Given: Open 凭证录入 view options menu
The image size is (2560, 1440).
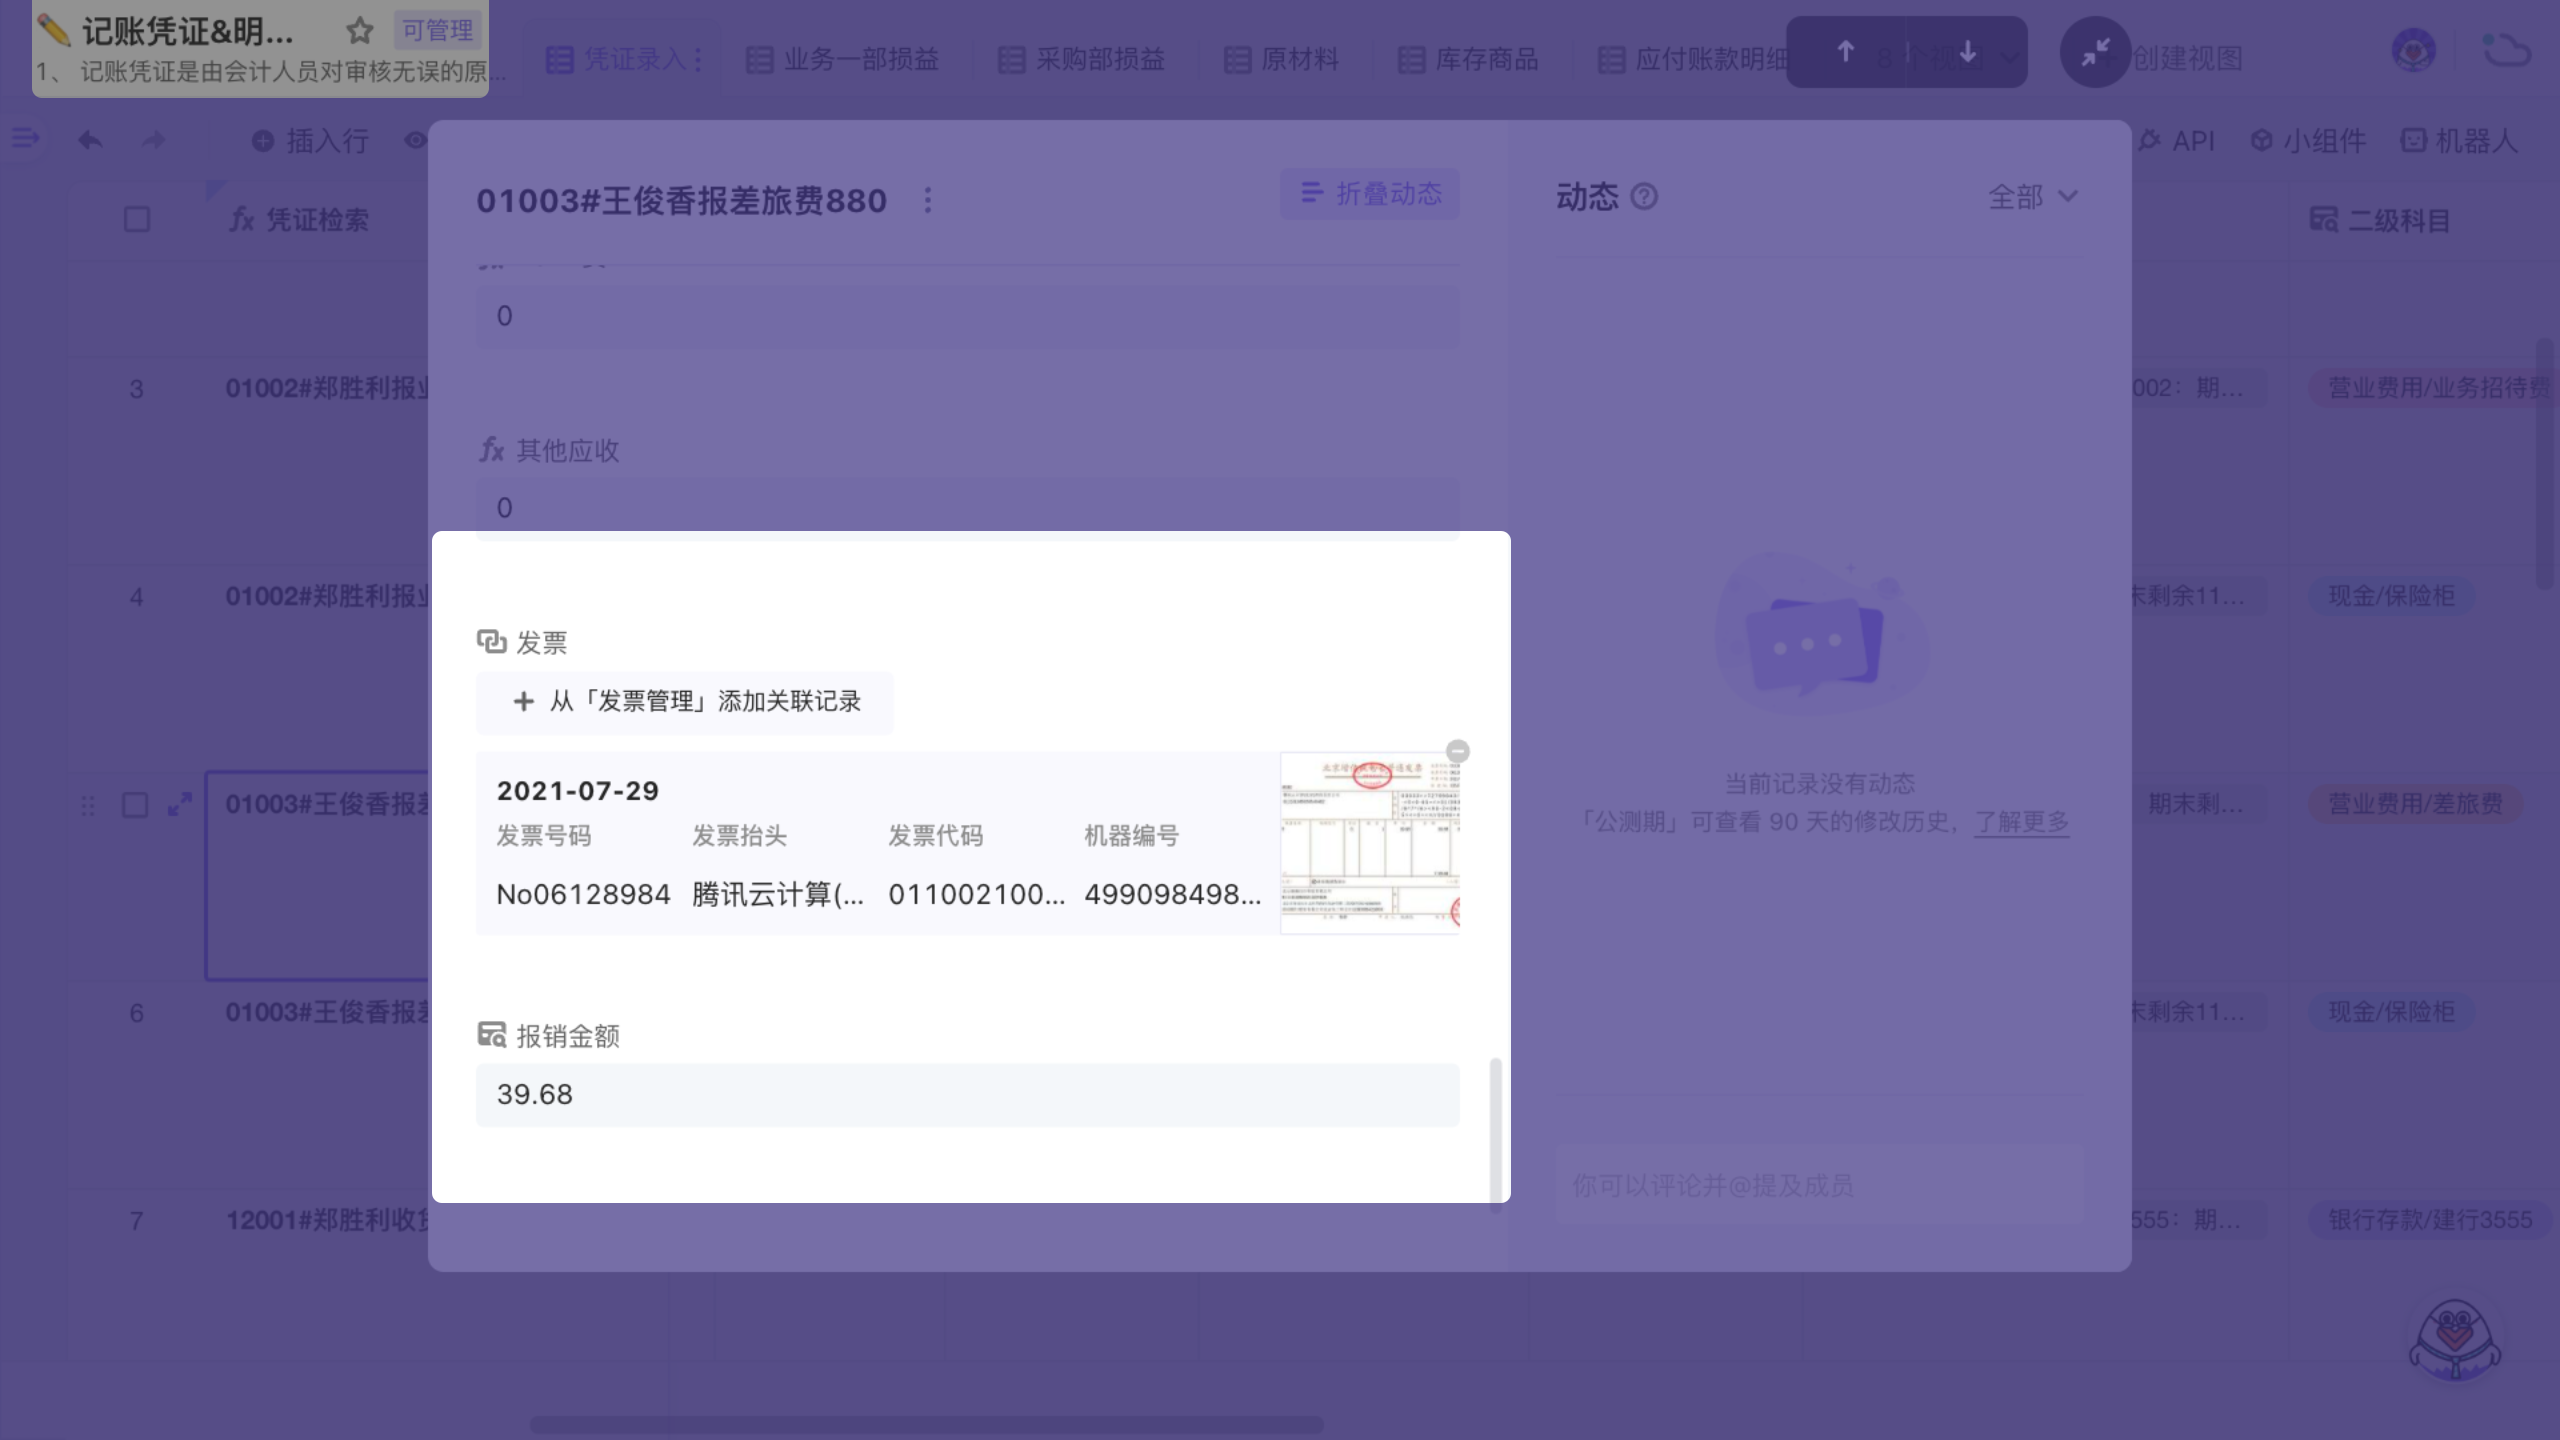Looking at the screenshot, I should click(699, 60).
